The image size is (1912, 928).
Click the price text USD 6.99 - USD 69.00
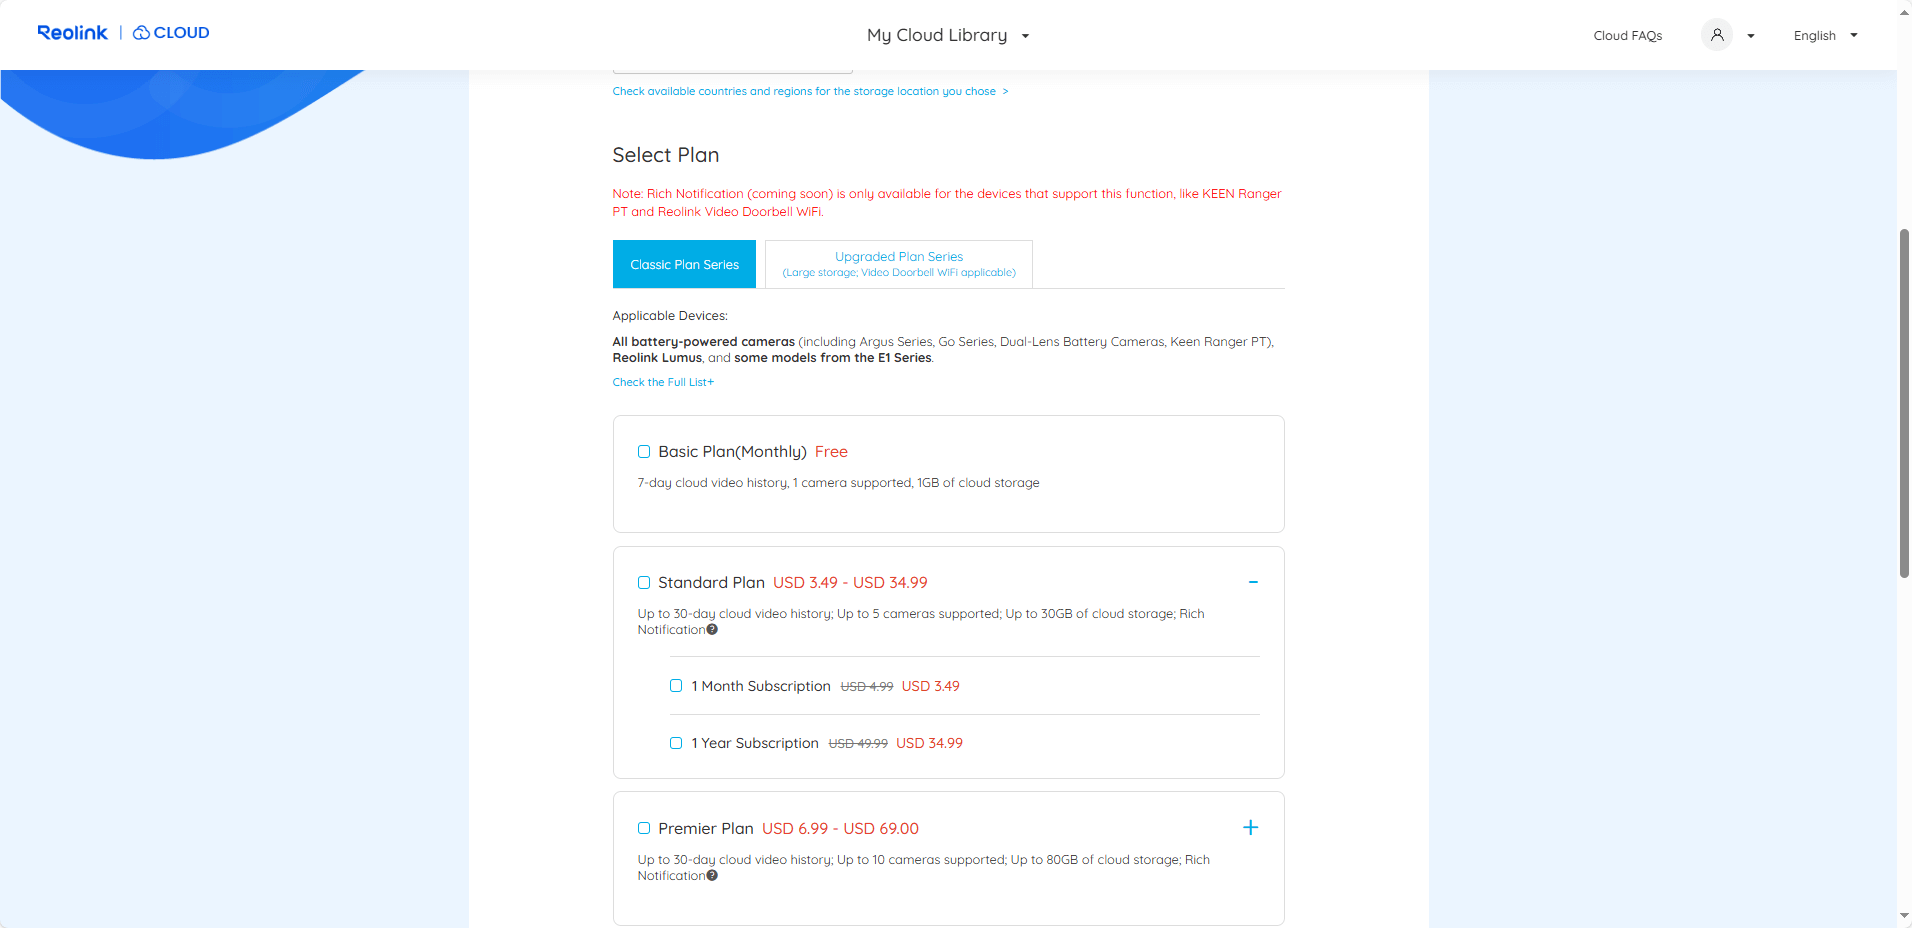[840, 829]
